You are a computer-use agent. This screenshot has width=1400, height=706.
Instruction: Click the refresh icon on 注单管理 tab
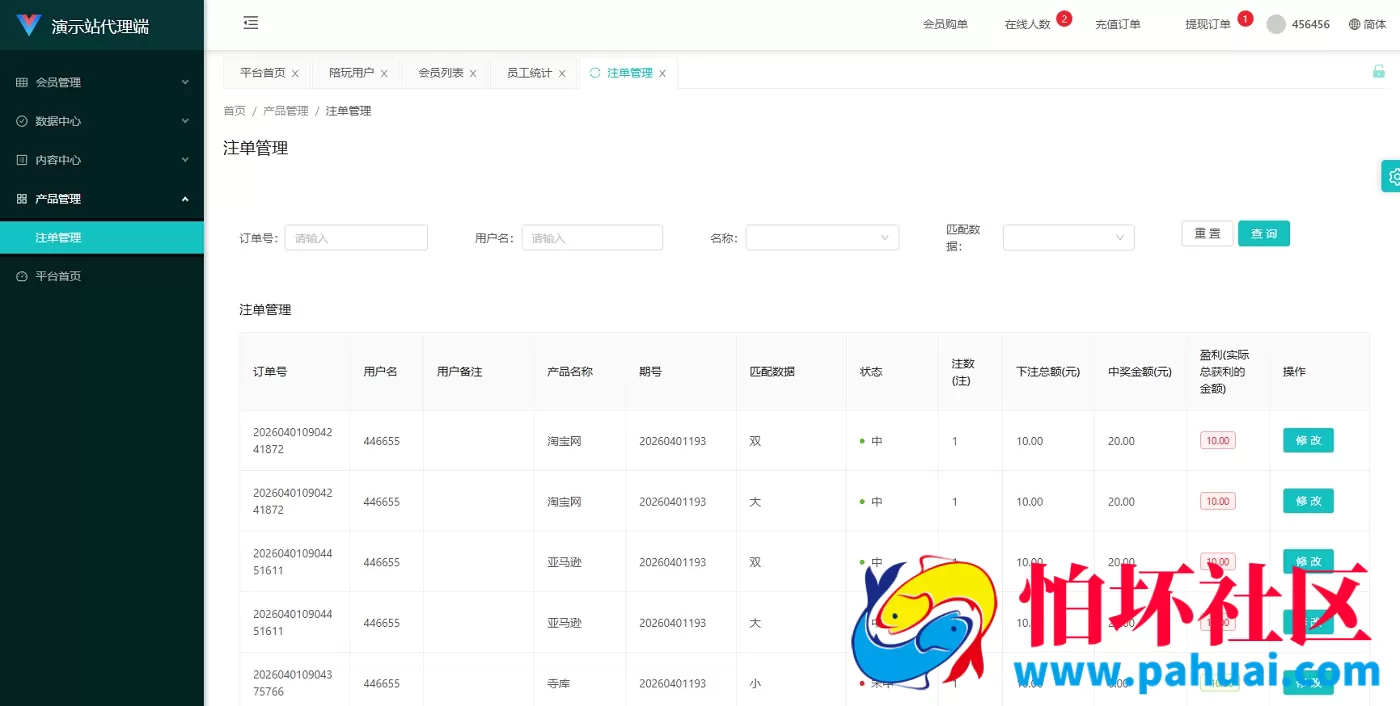coord(595,73)
